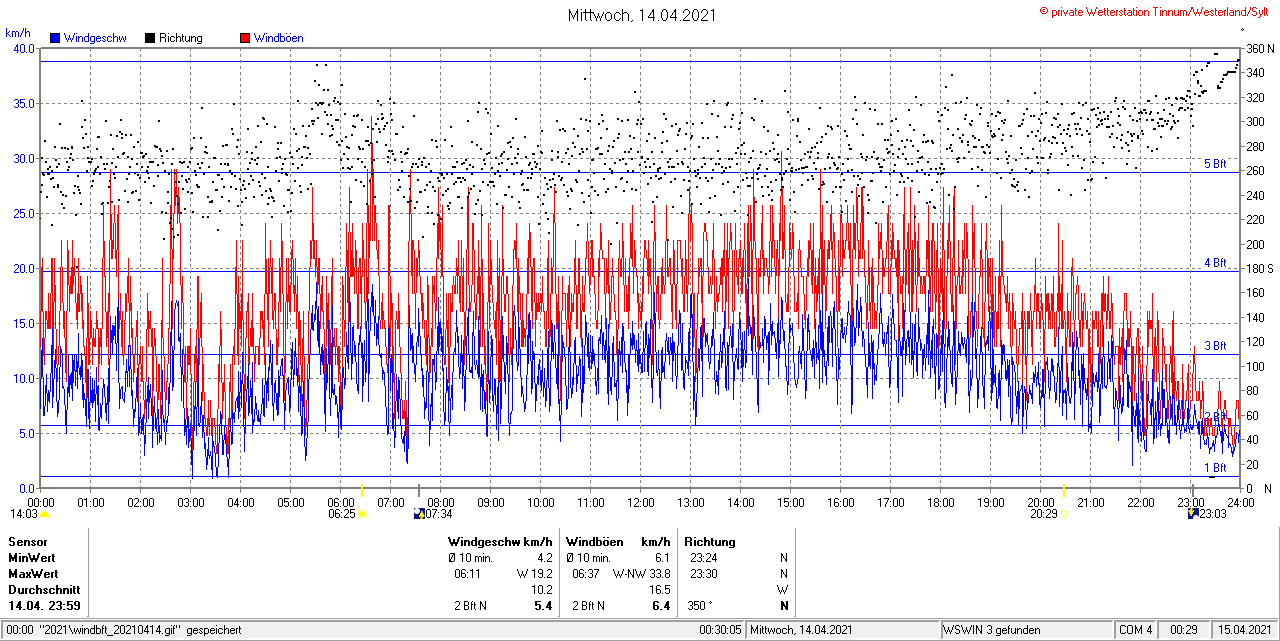
Task: Click the moonrise icon beside 23:03
Action: coord(1193,514)
